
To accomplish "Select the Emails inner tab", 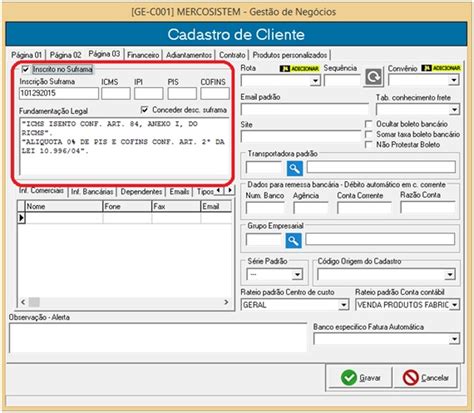I will click(x=179, y=192).
